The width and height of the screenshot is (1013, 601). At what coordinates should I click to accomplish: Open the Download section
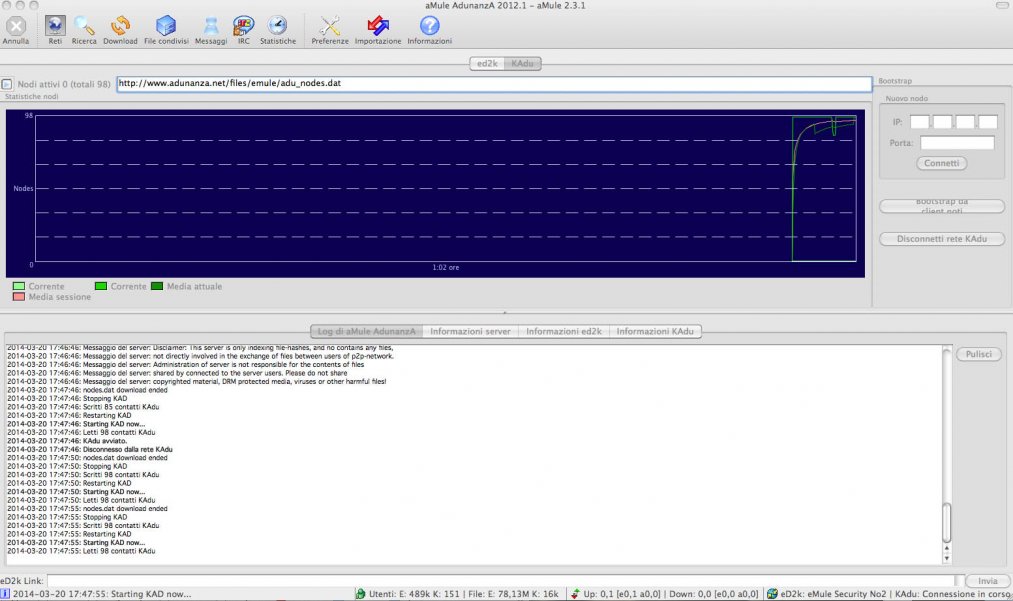click(x=120, y=26)
